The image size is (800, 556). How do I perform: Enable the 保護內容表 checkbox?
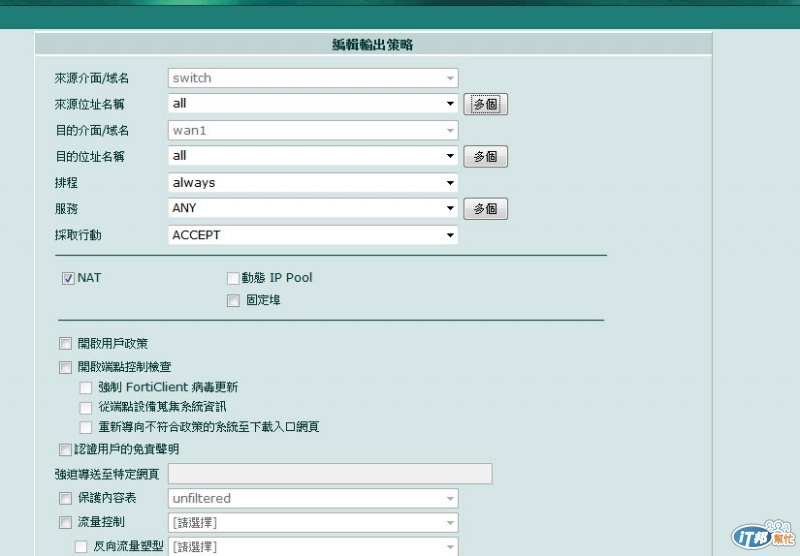pos(65,498)
